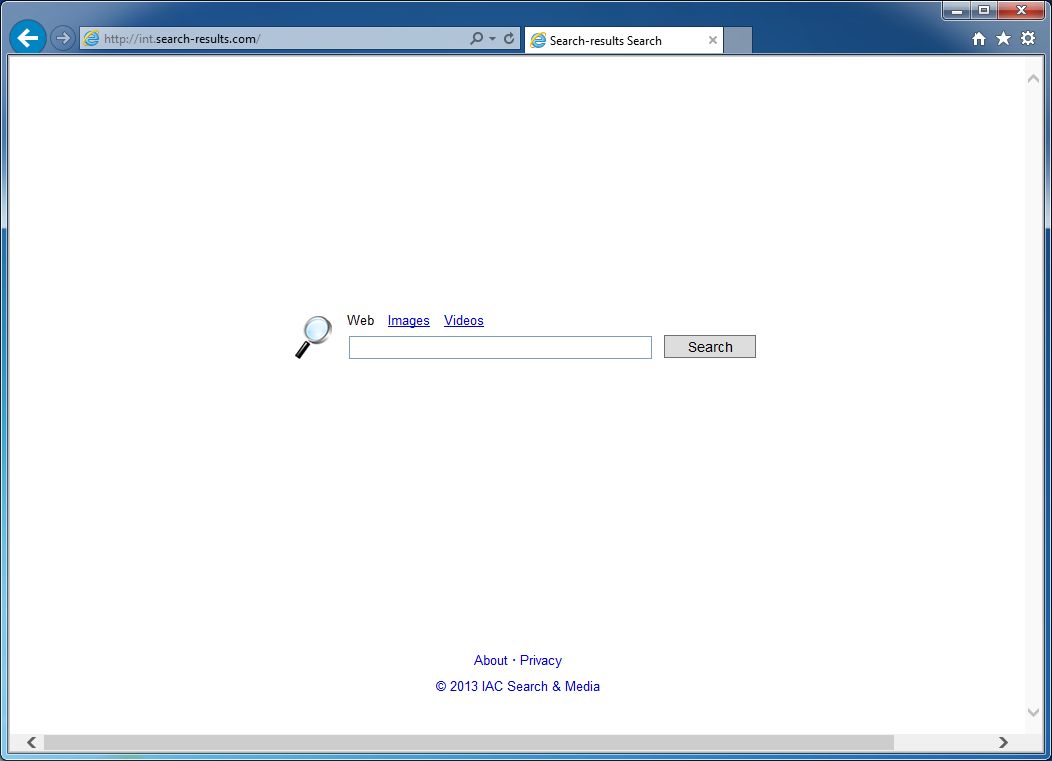
Task: Click the browser Forward arrow button
Action: pyautogui.click(x=62, y=38)
